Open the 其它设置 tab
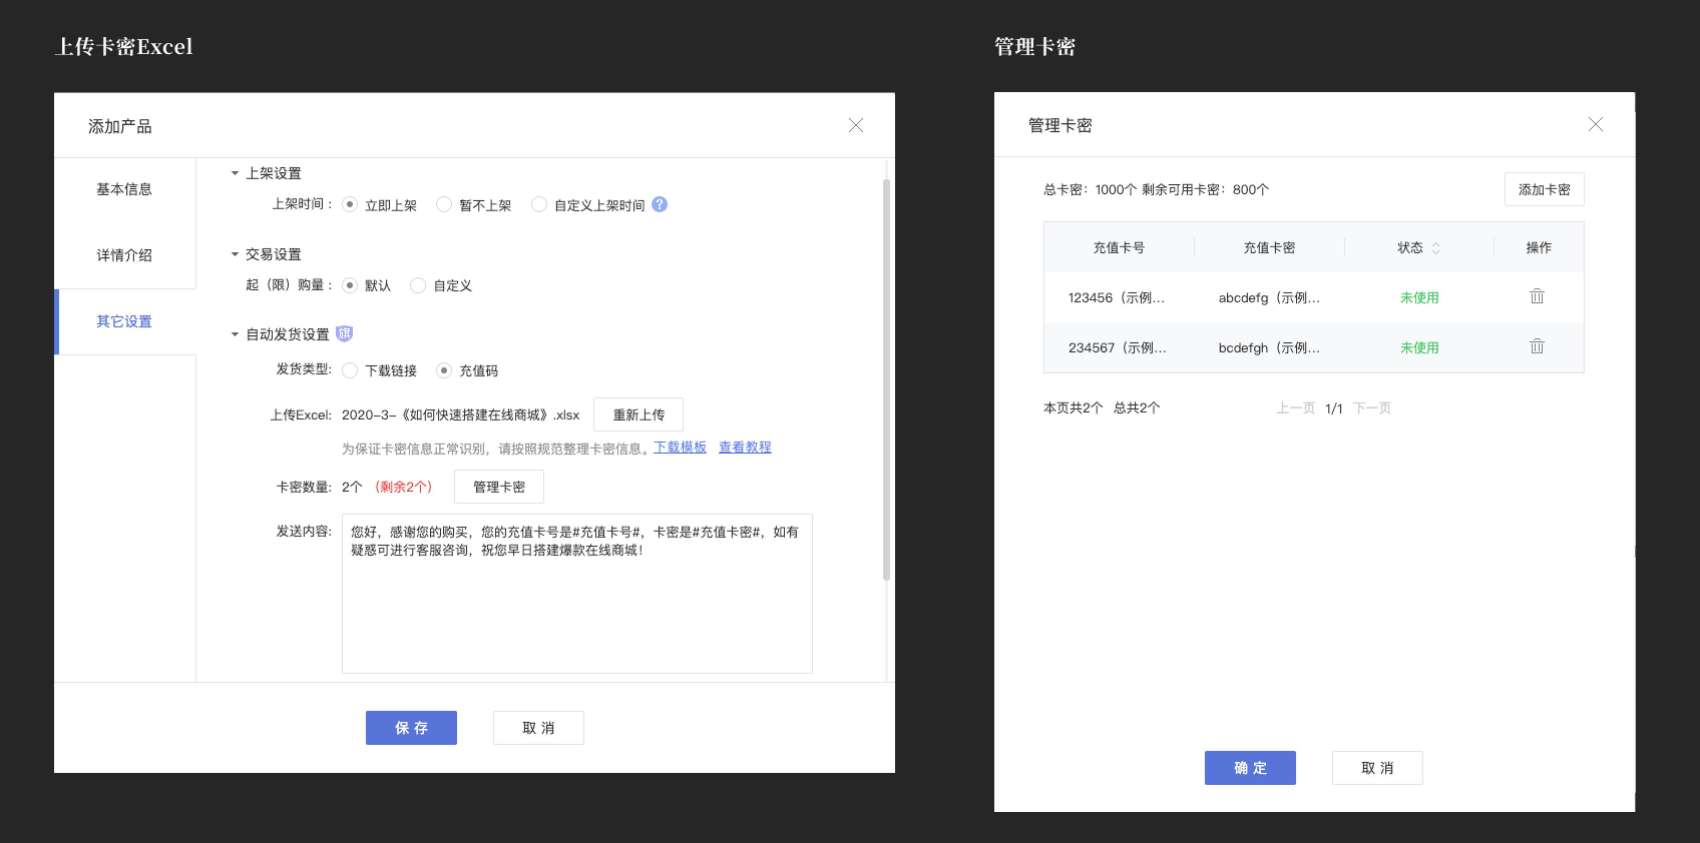The width and height of the screenshot is (1700, 843). coord(125,322)
